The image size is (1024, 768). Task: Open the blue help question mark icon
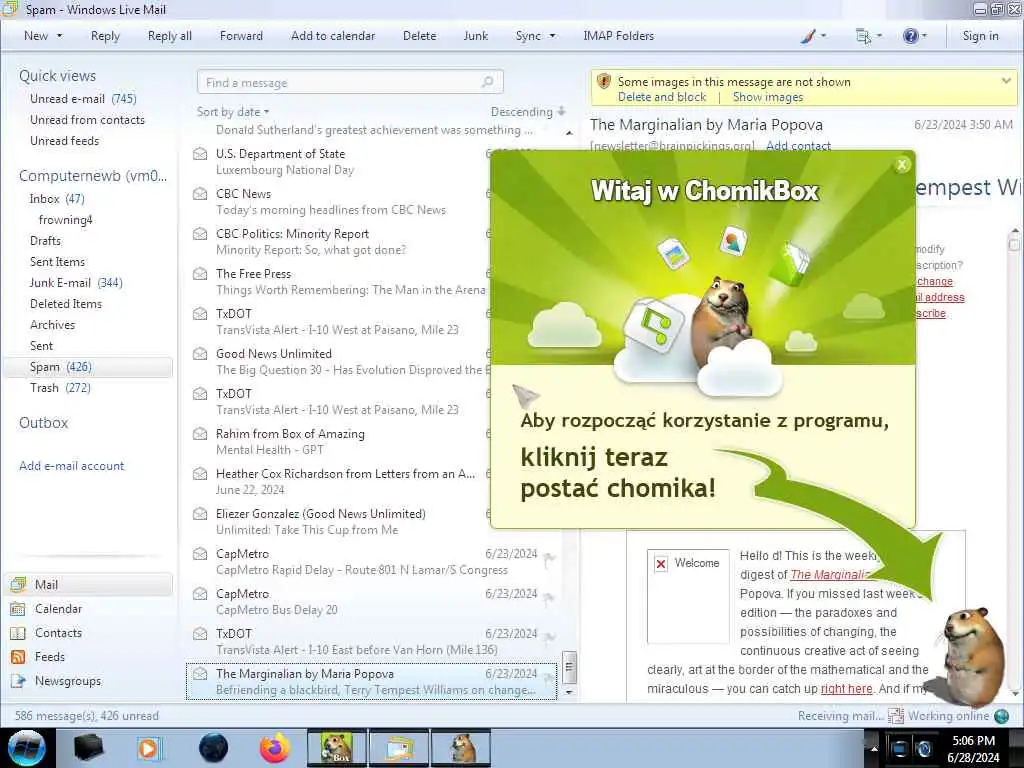[910, 36]
